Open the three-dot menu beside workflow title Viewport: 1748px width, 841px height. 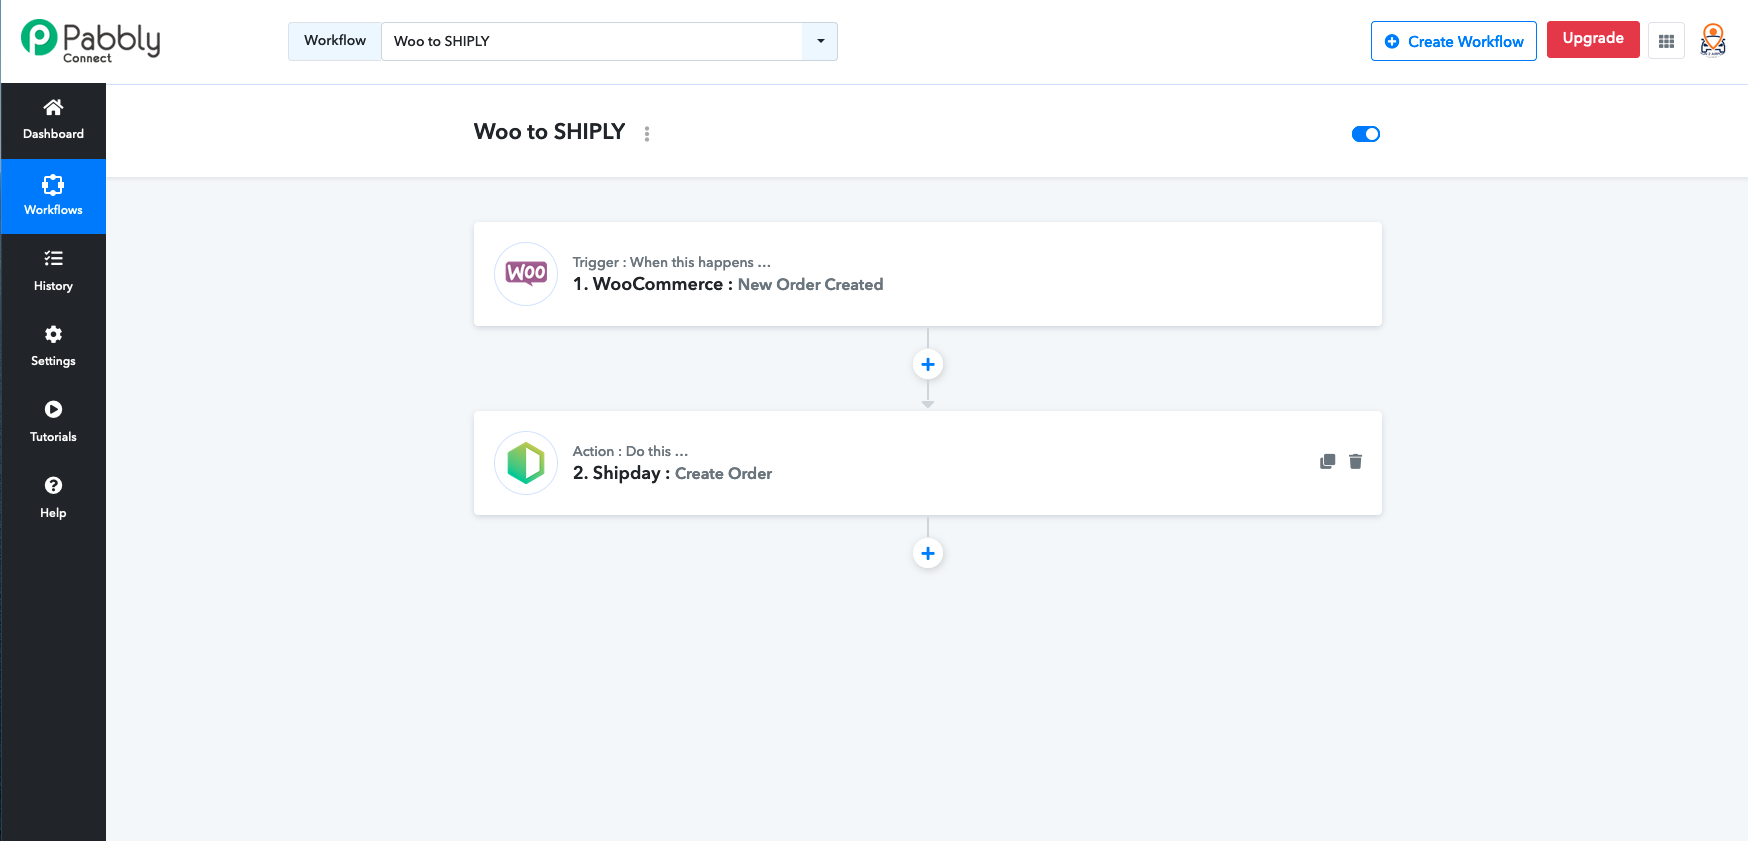[x=647, y=134]
